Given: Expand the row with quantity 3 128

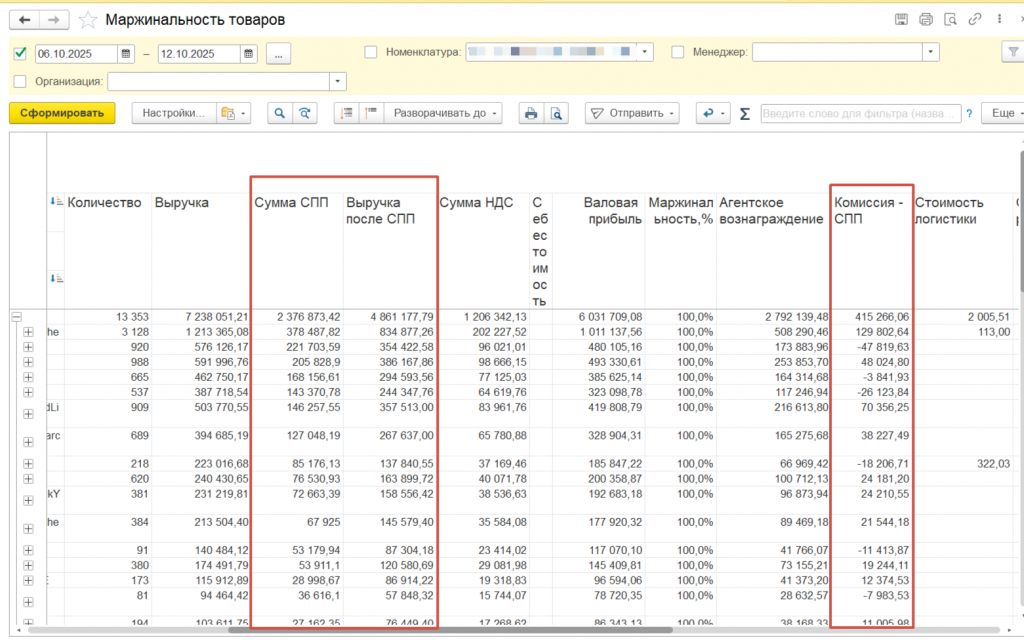Looking at the screenshot, I should 28,332.
